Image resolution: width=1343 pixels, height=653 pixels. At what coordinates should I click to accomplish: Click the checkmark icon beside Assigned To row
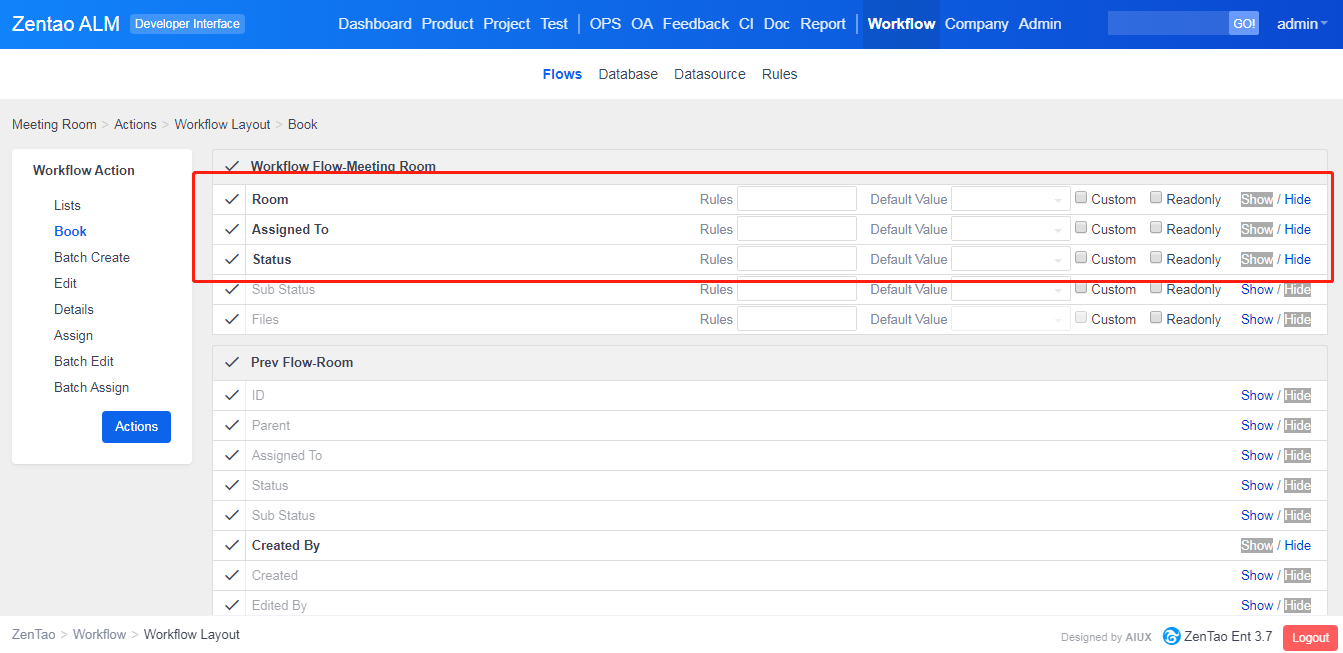[x=232, y=229]
